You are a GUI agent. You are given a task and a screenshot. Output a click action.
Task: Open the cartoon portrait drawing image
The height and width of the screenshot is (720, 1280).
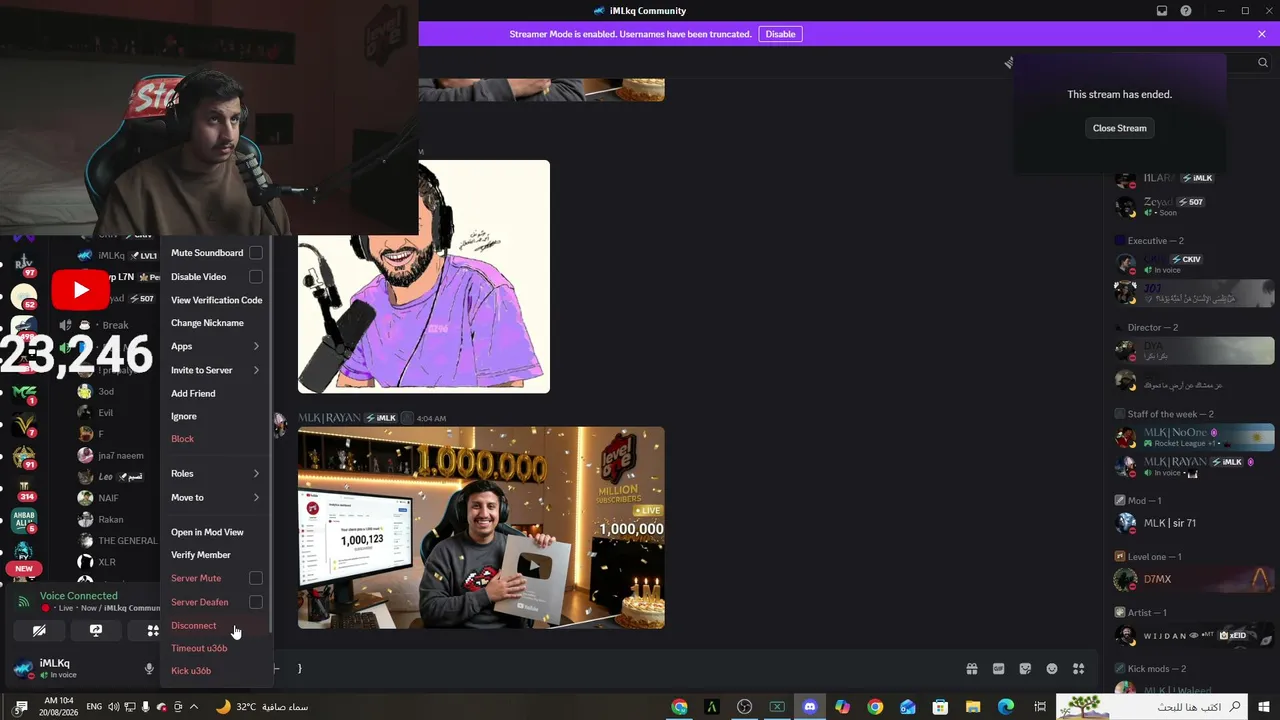[424, 276]
